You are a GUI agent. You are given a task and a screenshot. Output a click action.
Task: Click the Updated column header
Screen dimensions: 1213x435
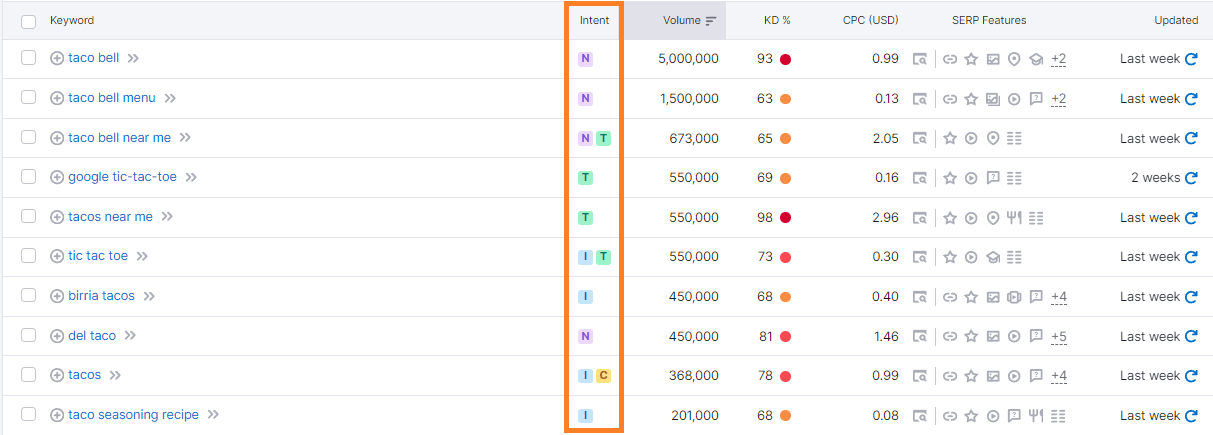coord(1176,20)
